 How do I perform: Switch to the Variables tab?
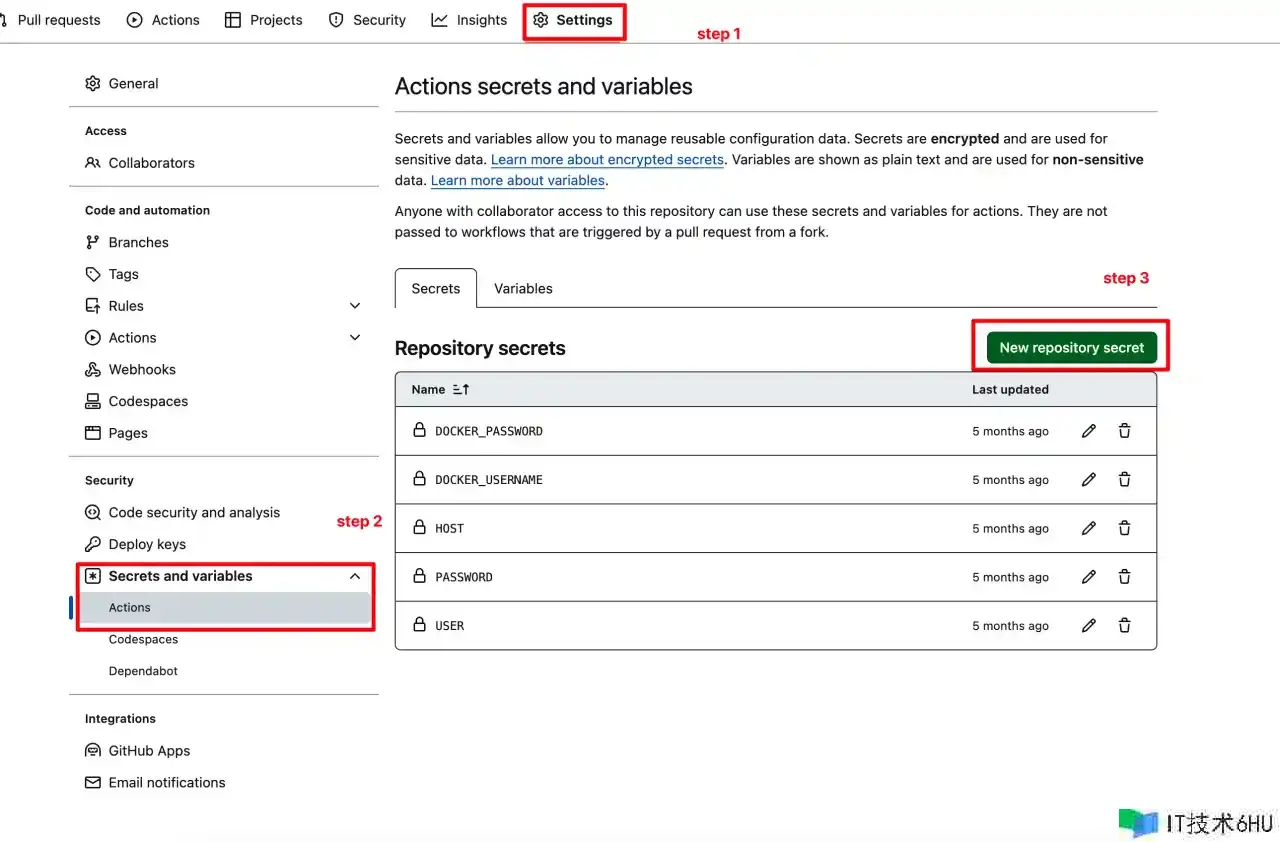click(523, 289)
